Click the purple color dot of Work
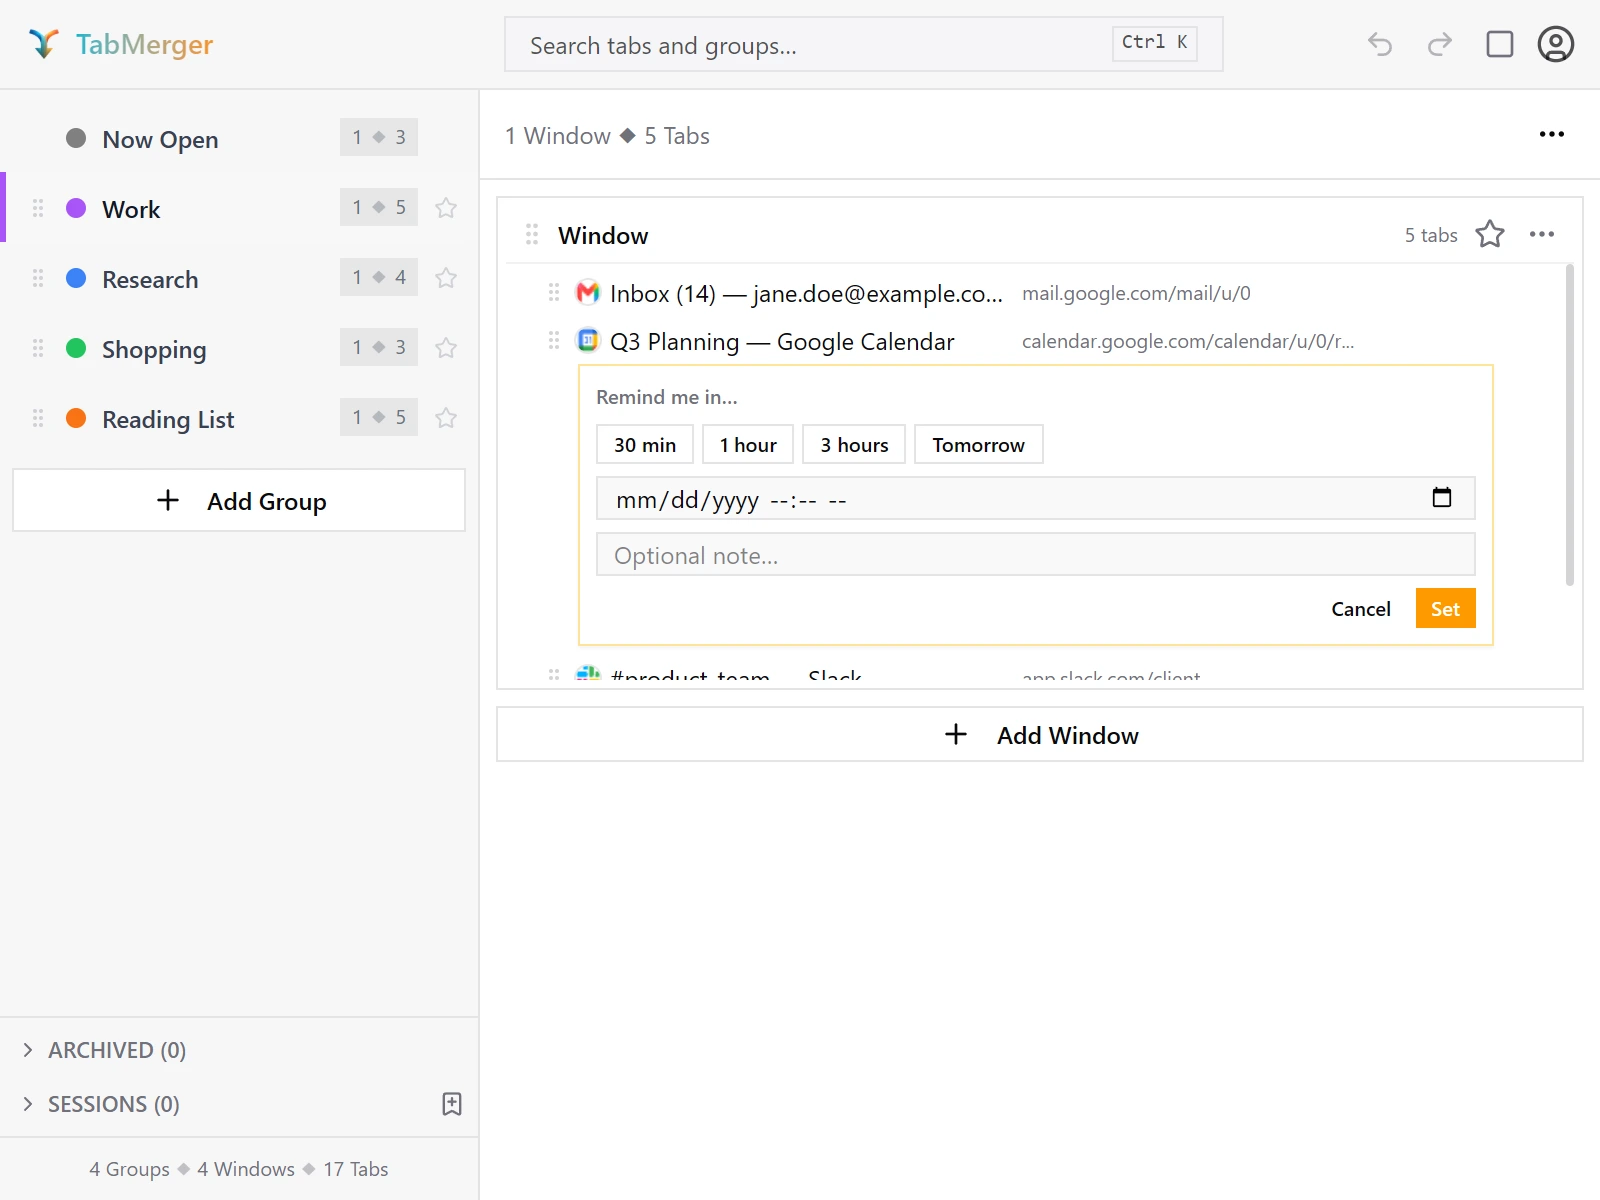Viewport: 1600px width, 1200px height. point(76,208)
